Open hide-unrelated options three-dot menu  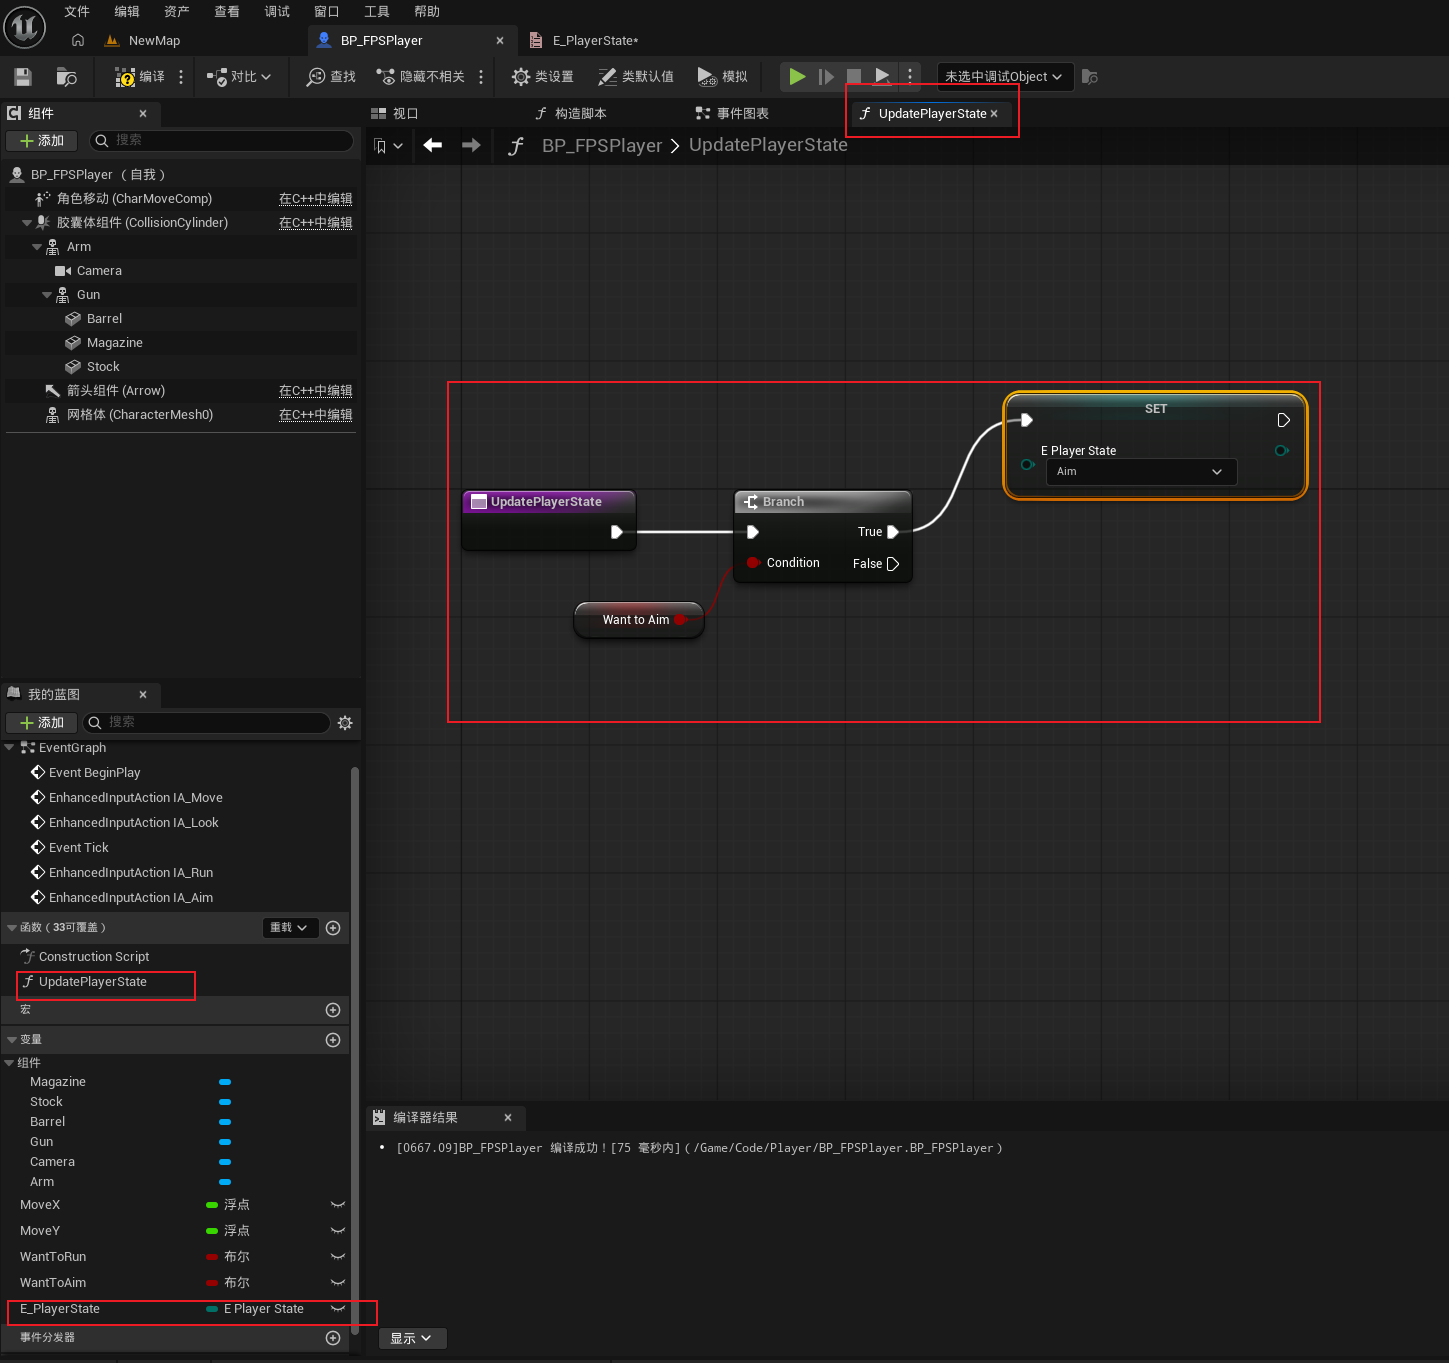tap(481, 77)
